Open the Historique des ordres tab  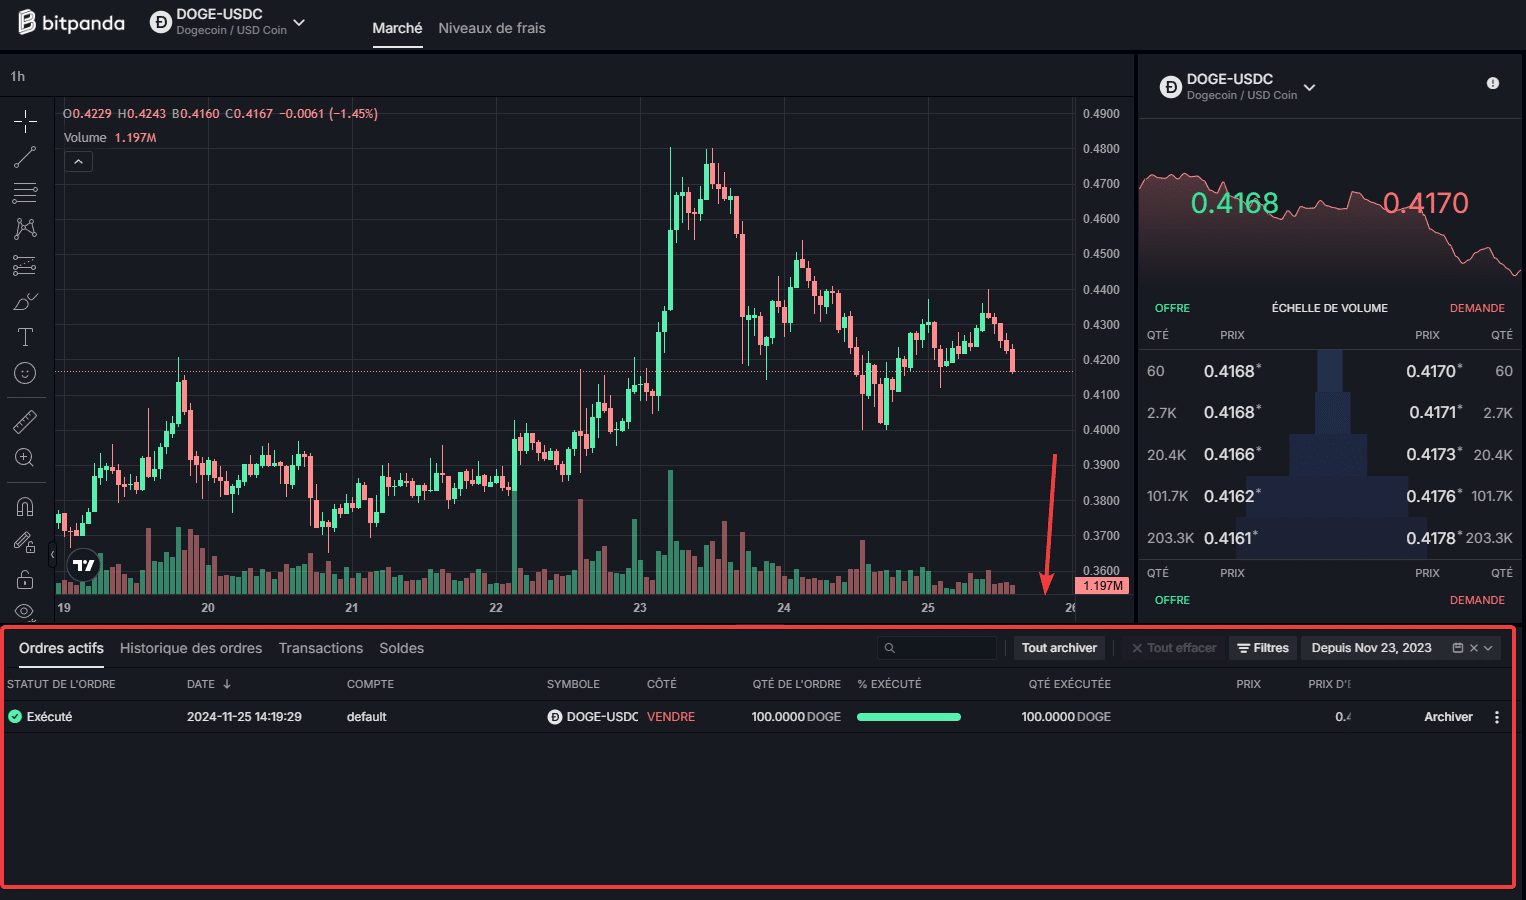tap(191, 648)
